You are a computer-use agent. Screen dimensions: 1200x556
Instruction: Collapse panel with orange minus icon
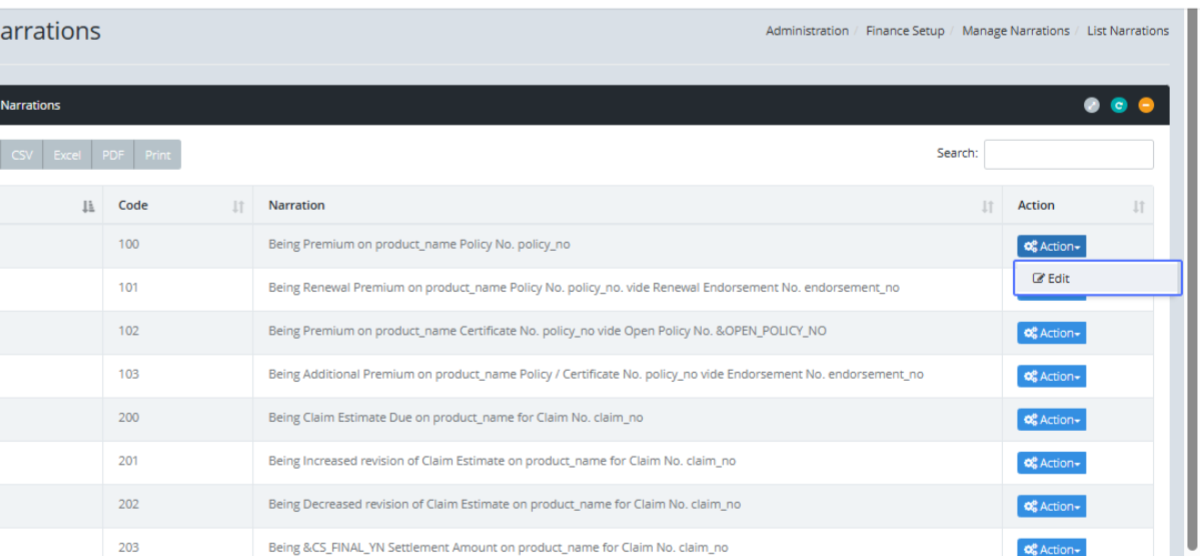point(1146,105)
